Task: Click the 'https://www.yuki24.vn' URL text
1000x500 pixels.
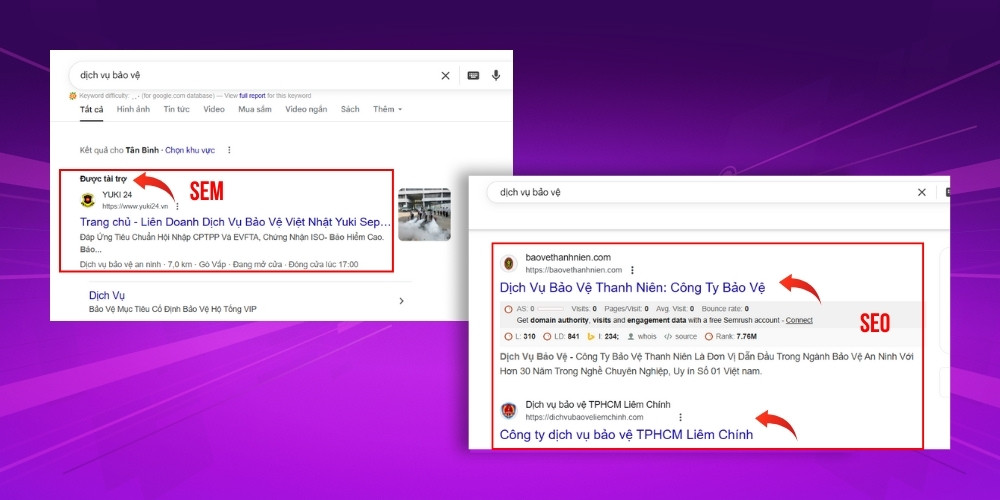Action: click(x=135, y=207)
